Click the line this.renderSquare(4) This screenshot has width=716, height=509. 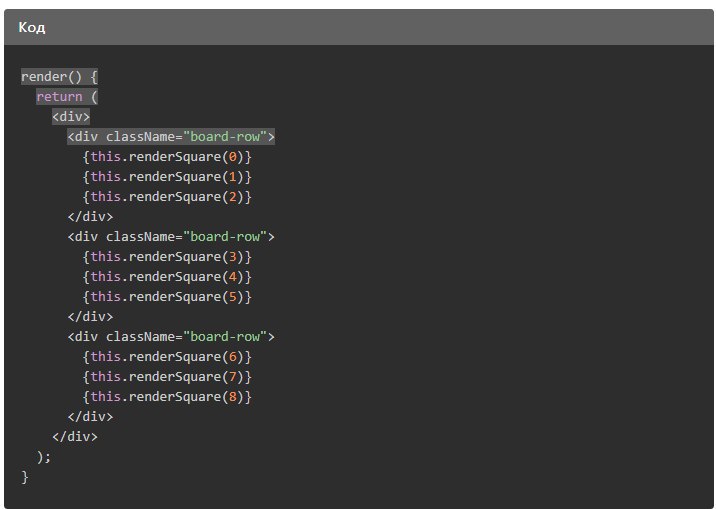click(167, 277)
